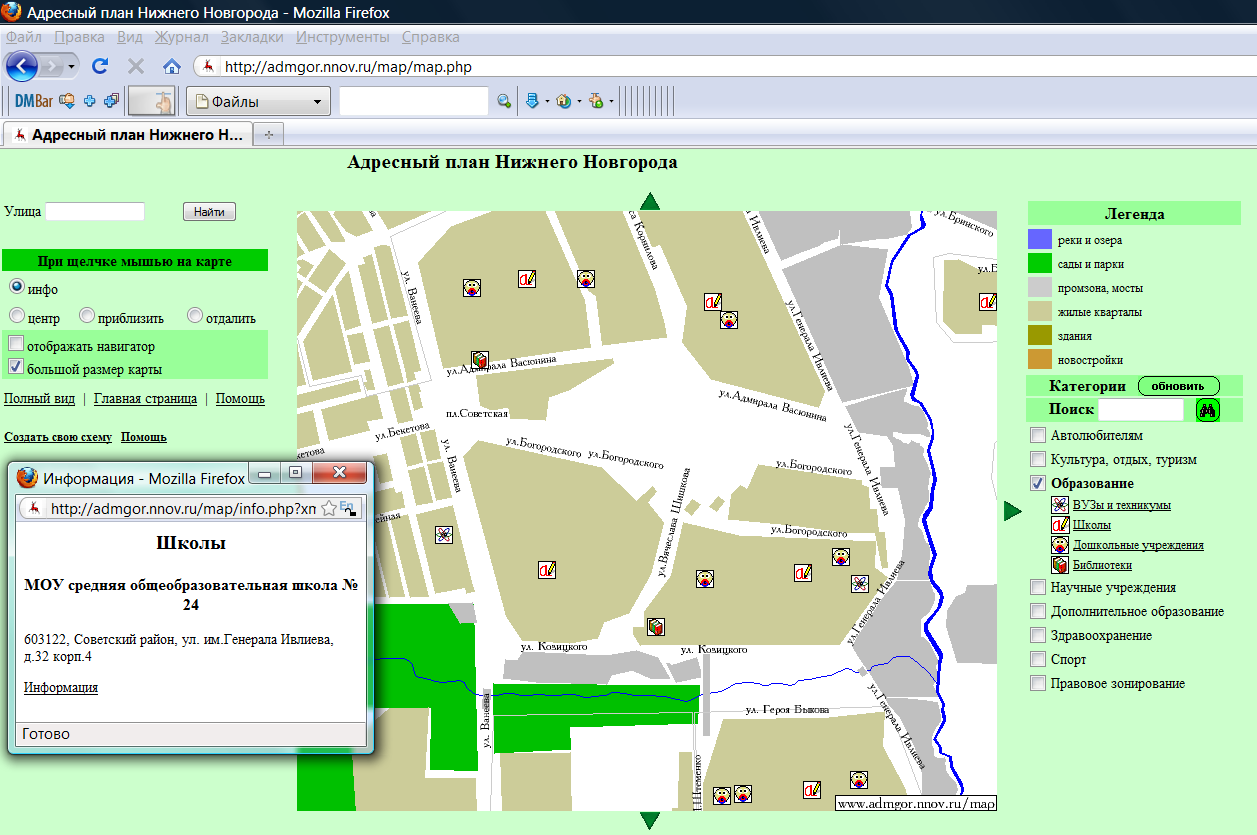Bookmark the popup page with the star icon
The image size is (1257, 835).
coord(328,509)
